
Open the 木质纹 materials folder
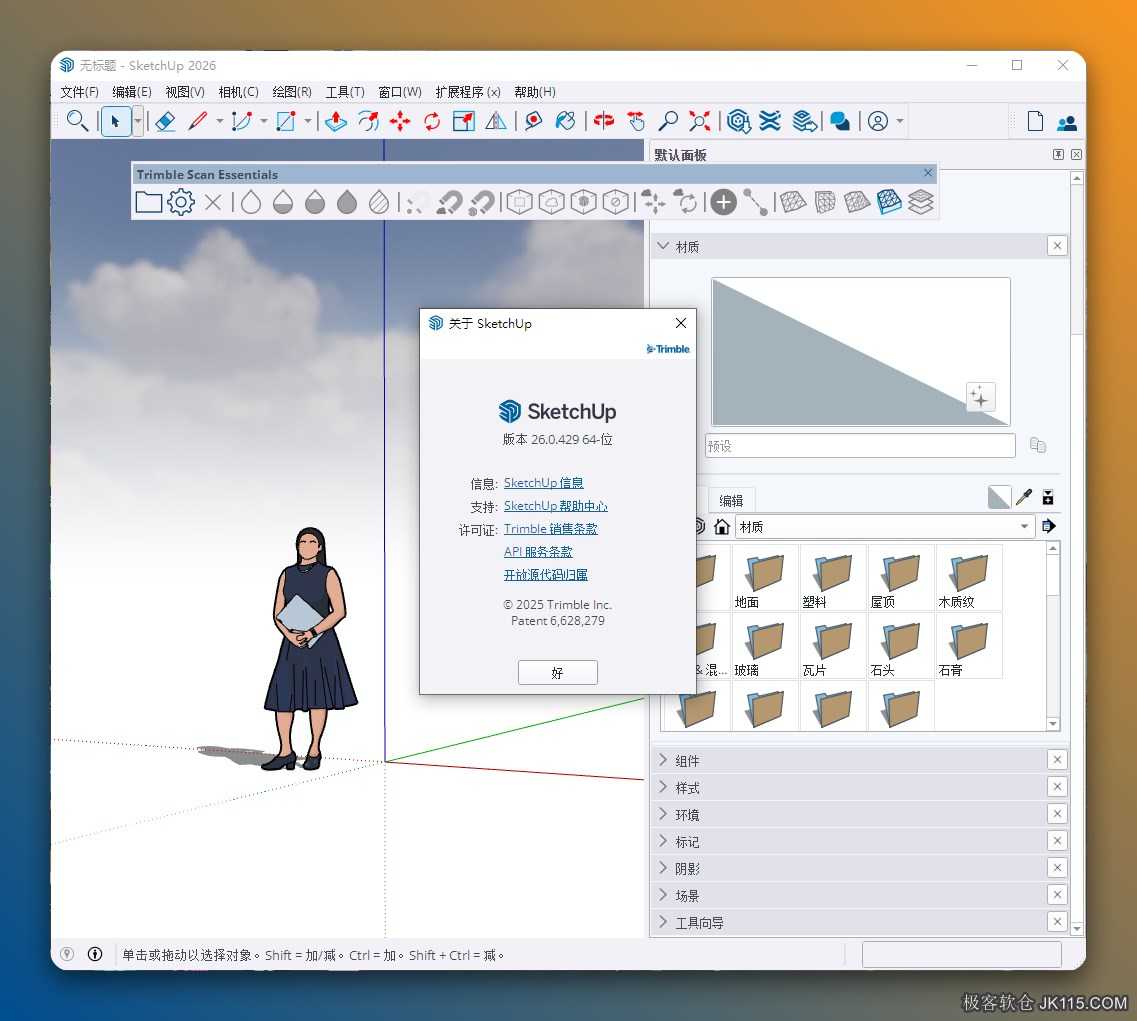pyautogui.click(x=969, y=578)
